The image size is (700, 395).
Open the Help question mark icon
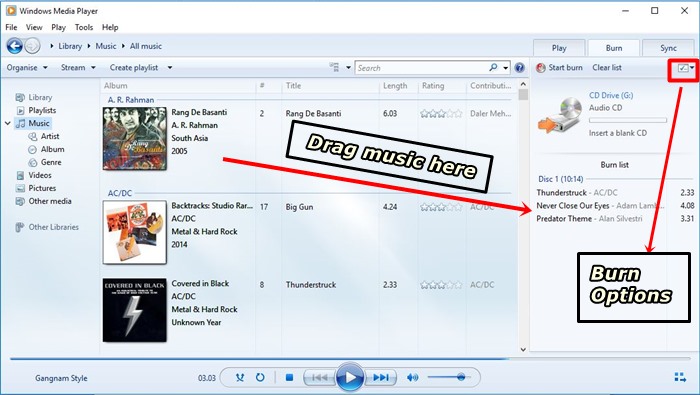click(519, 67)
